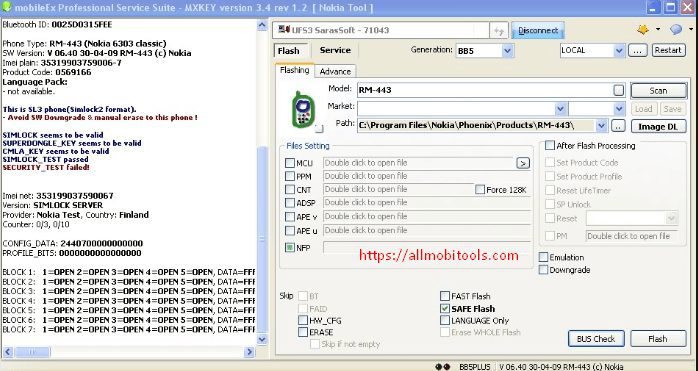This screenshot has width=698, height=371.
Task: Click the log horizontal scrollbar thumb
Action: click(x=32, y=352)
